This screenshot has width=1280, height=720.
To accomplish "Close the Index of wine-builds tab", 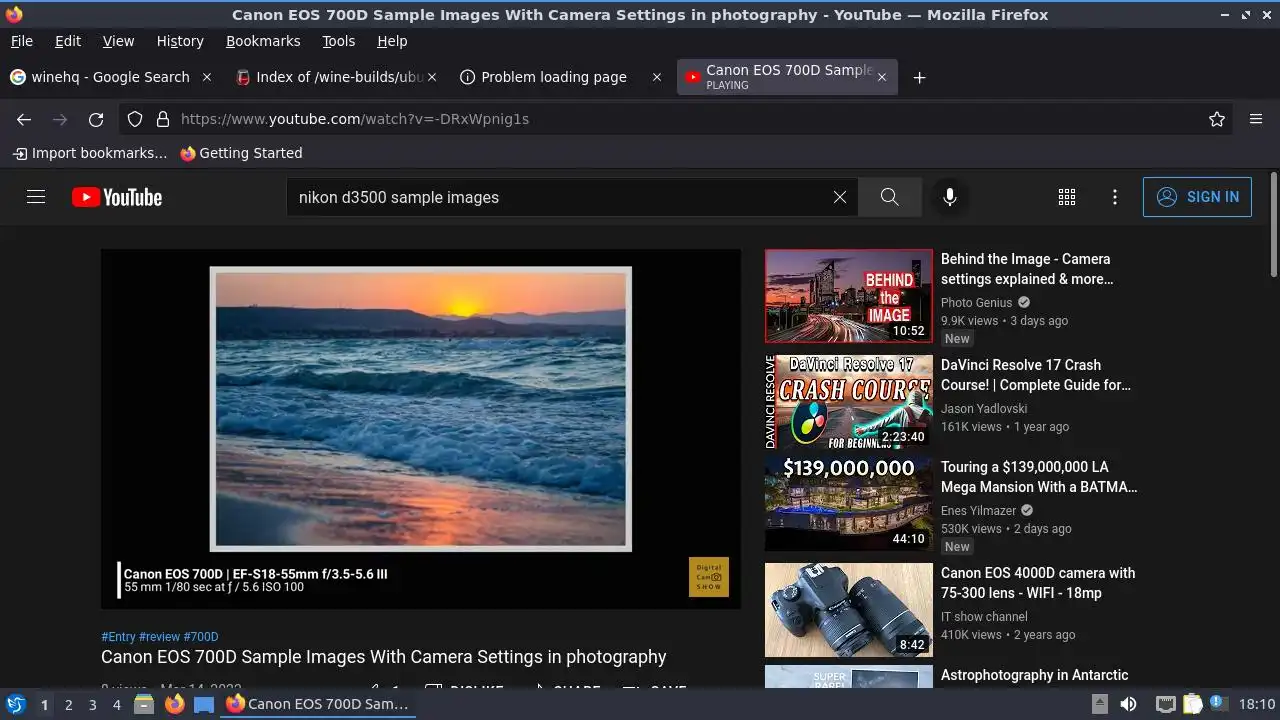I will [432, 77].
